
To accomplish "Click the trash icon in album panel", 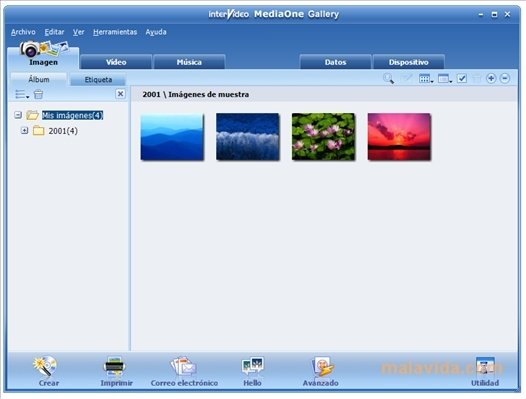I will [x=39, y=94].
